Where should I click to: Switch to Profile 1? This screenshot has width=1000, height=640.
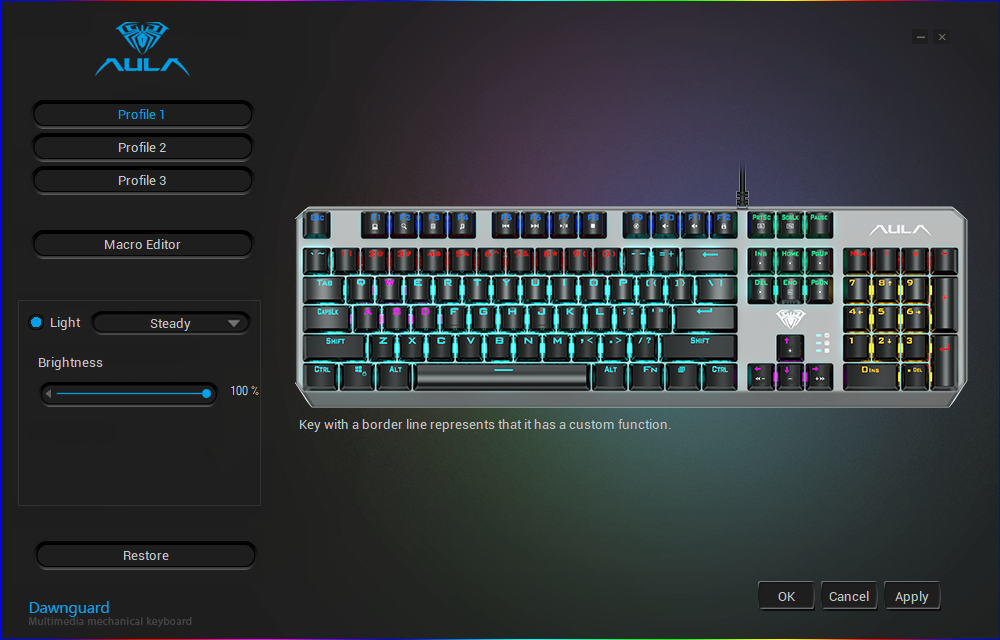[142, 115]
